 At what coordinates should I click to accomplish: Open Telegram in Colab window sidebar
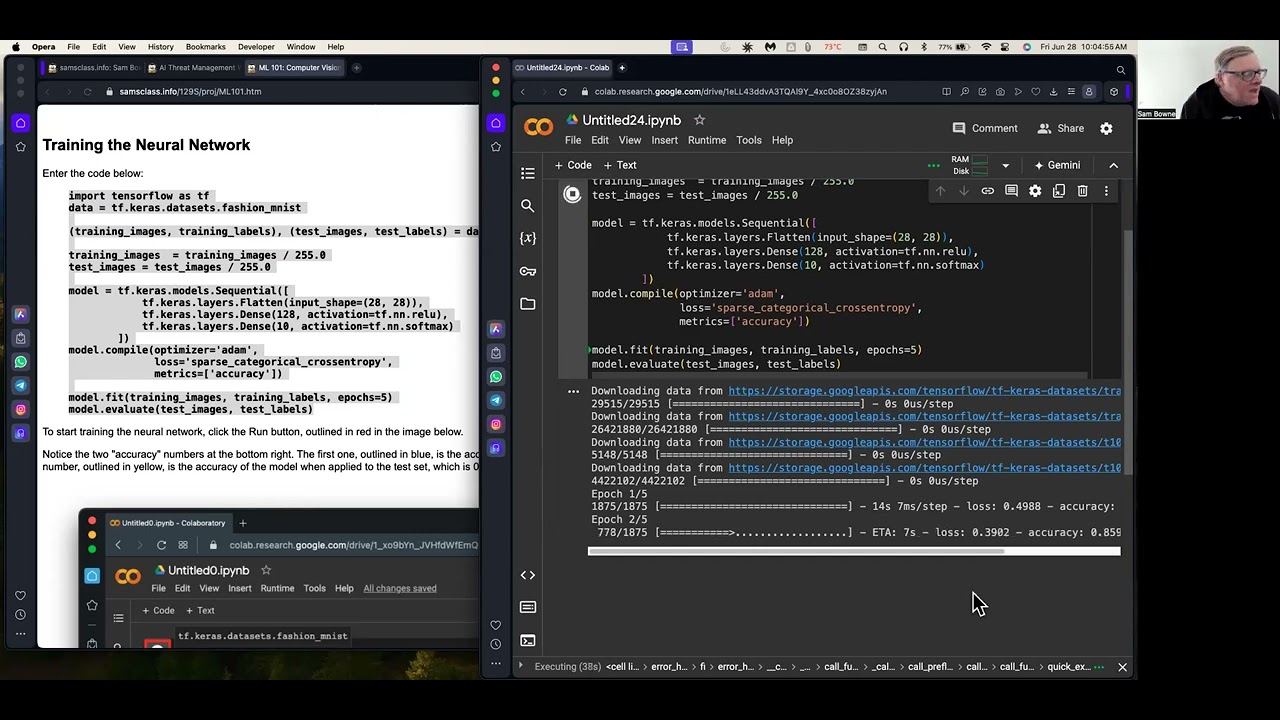(495, 401)
